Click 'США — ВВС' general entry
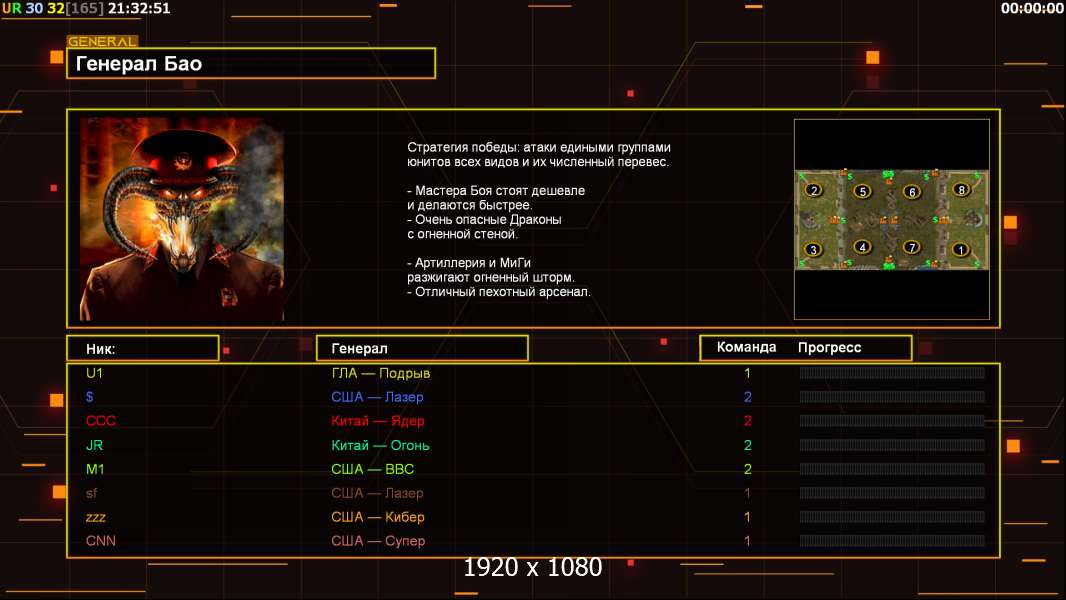The width and height of the screenshot is (1066, 600). click(373, 469)
